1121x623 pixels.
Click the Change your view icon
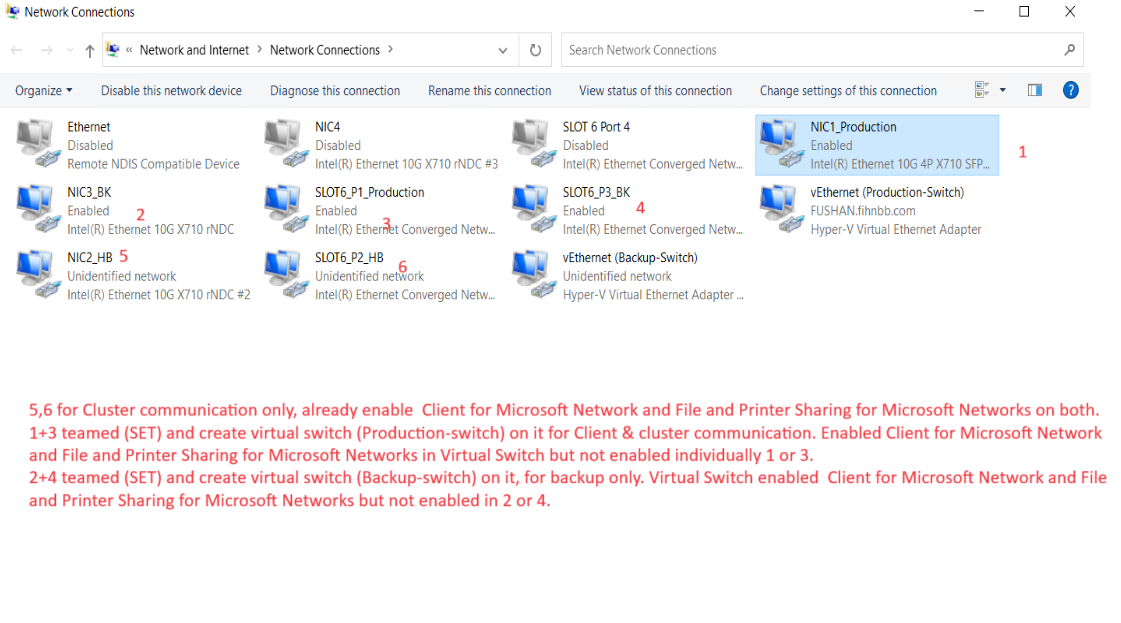(x=982, y=90)
